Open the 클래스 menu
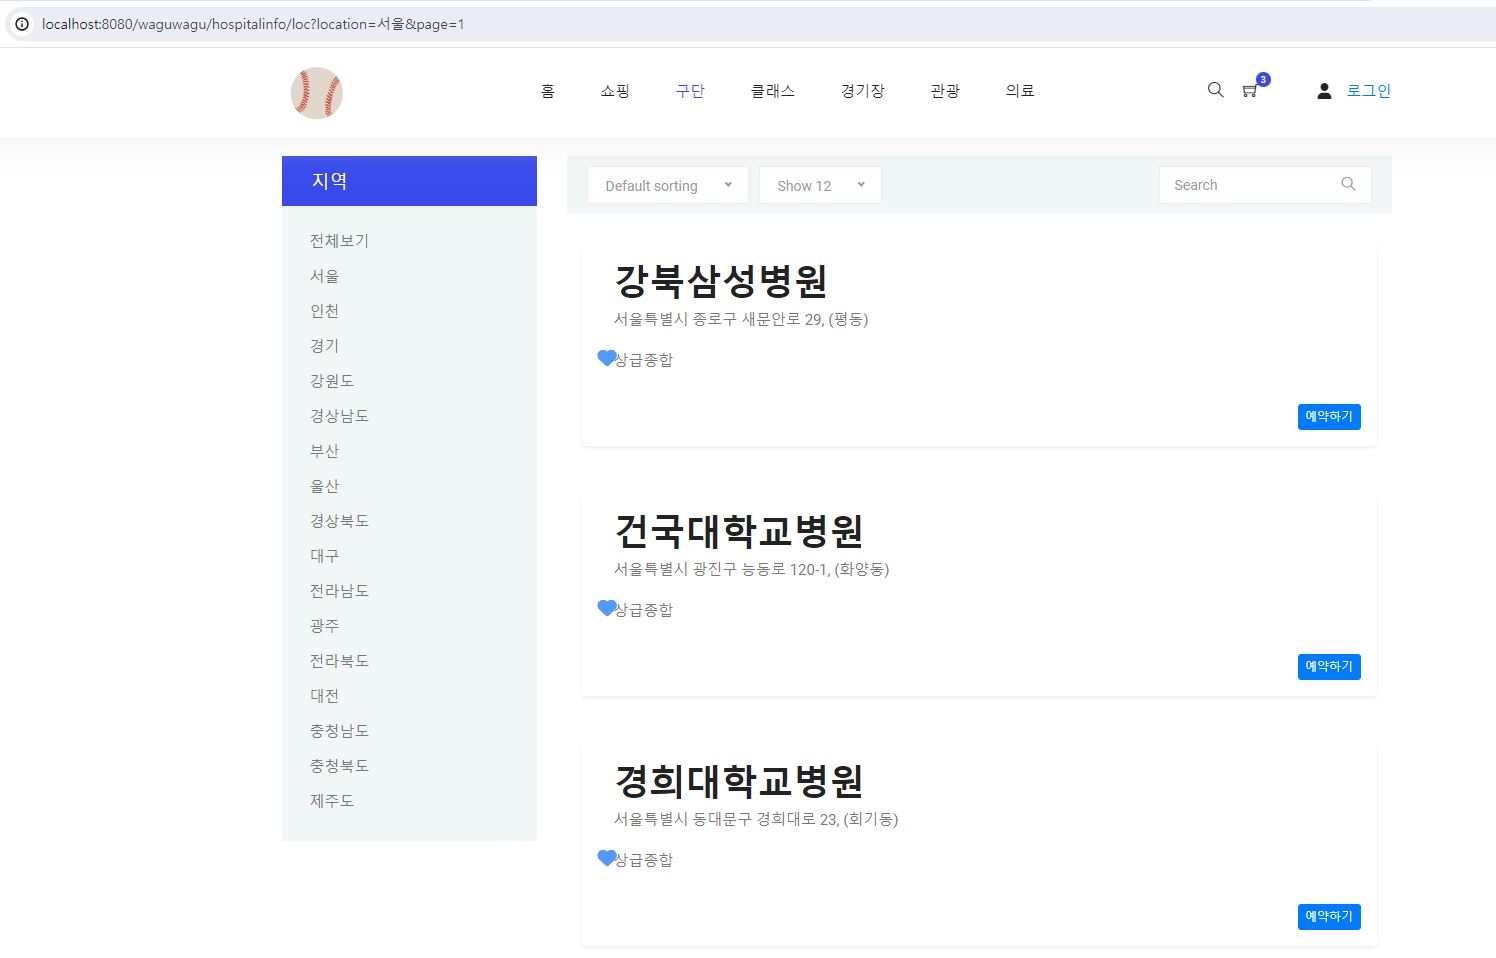This screenshot has width=1496, height=958. 772,91
